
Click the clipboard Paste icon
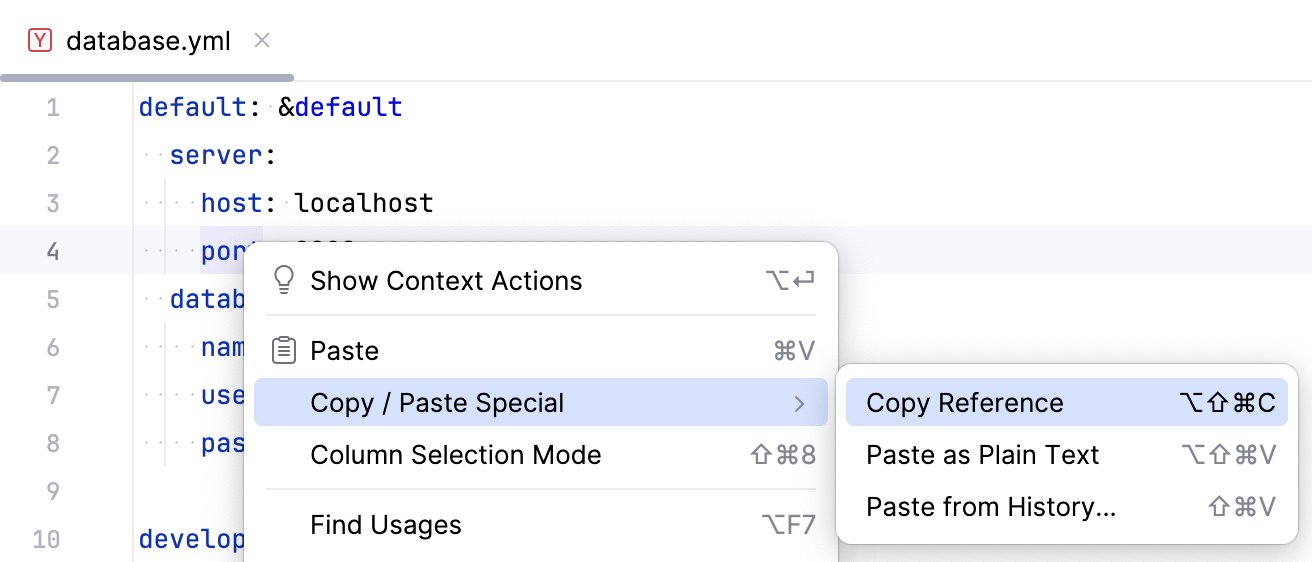click(x=284, y=351)
